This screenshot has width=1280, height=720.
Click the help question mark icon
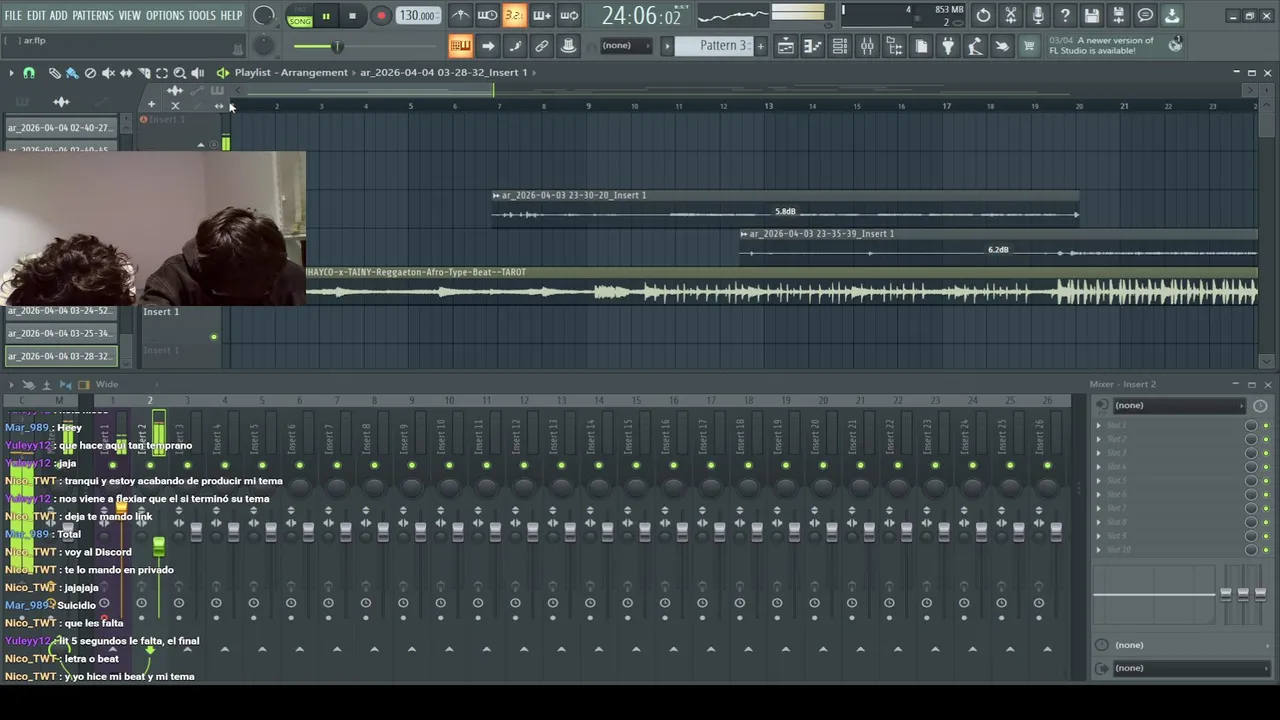[1065, 16]
